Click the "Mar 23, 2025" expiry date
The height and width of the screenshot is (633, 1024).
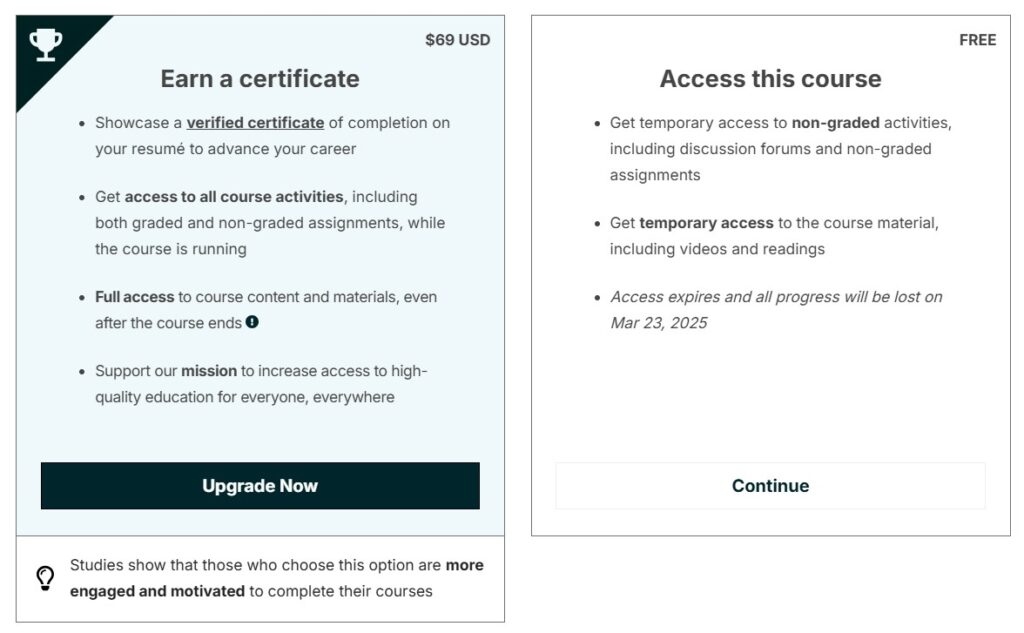click(659, 323)
